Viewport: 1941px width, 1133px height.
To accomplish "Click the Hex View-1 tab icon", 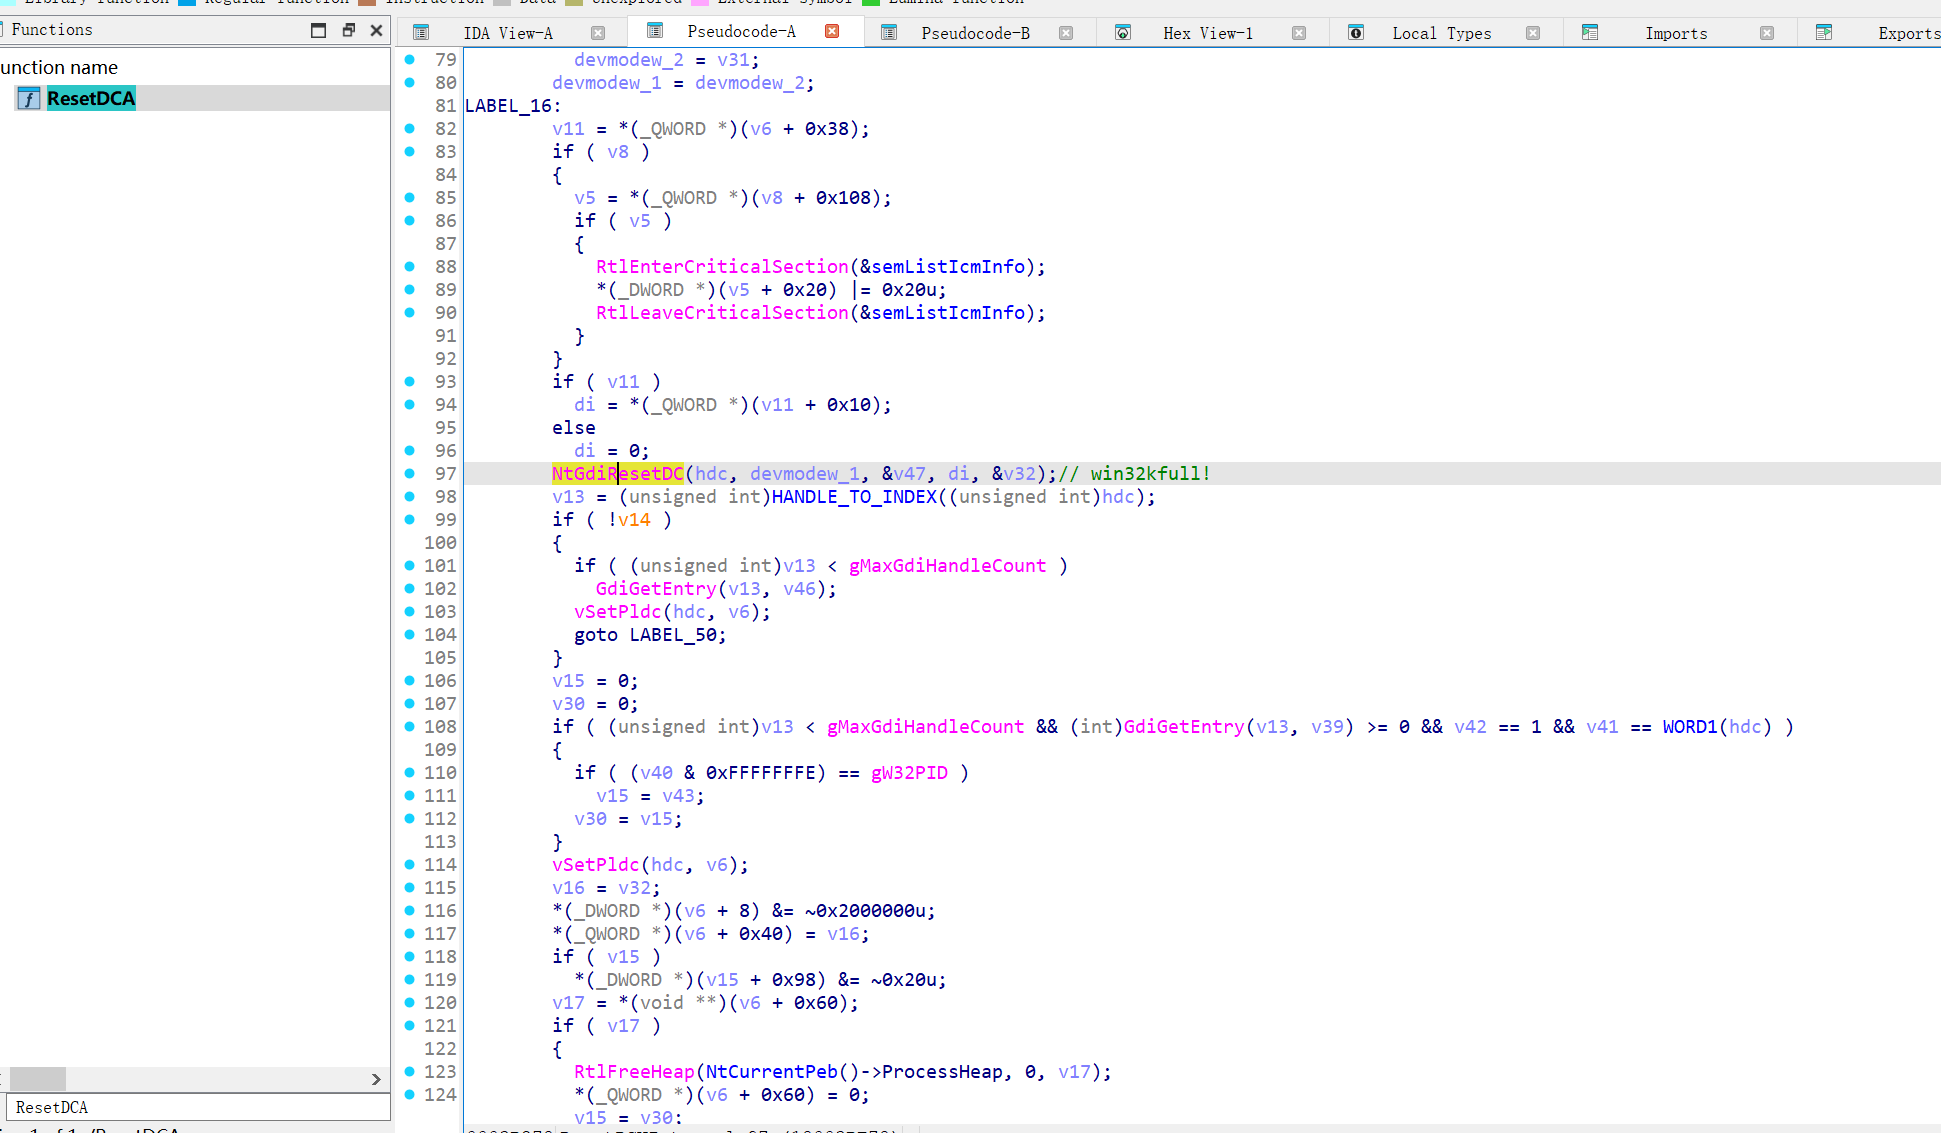I will coord(1123,33).
